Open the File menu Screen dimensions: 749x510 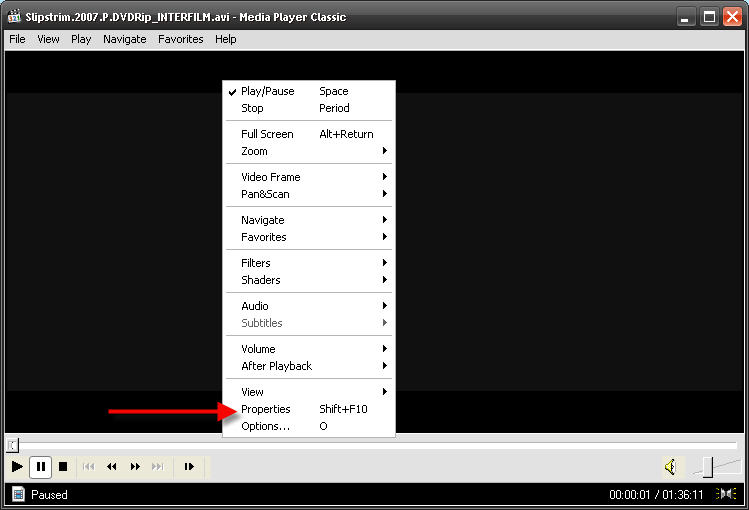coord(17,39)
